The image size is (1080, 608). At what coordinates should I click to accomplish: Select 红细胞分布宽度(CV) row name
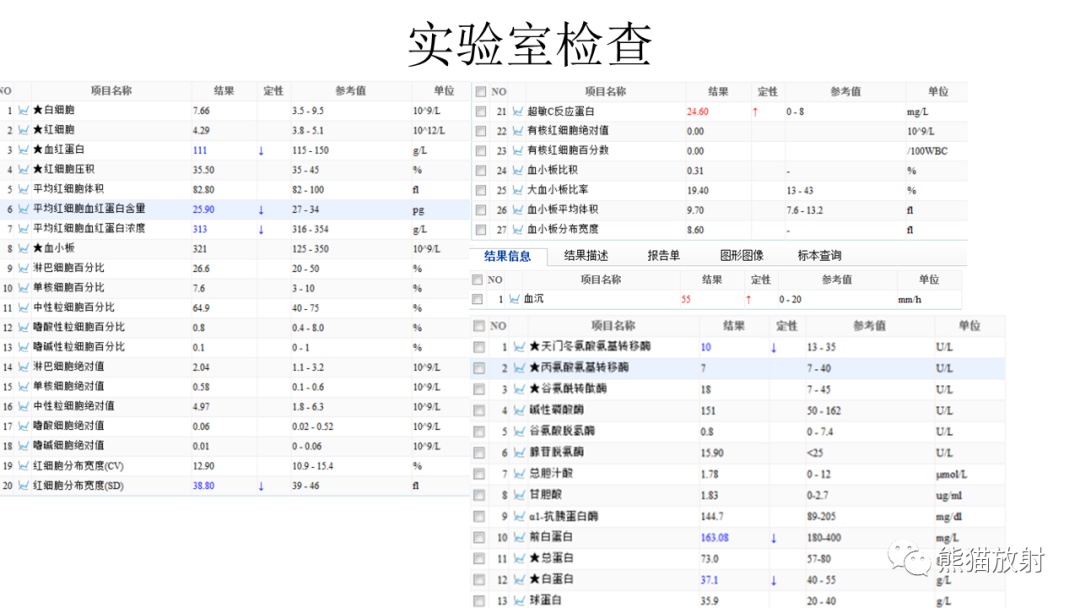[79, 466]
